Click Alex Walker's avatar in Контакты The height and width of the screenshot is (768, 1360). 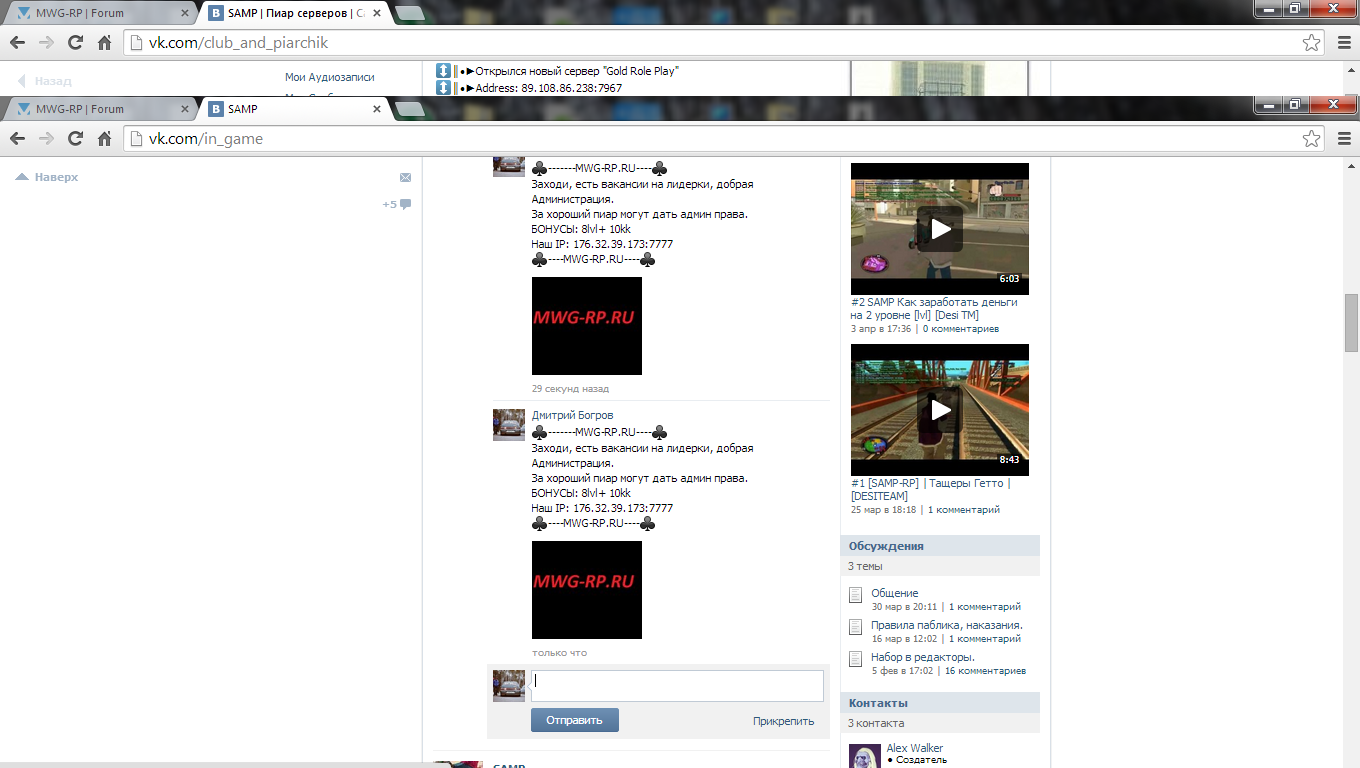[x=865, y=756]
